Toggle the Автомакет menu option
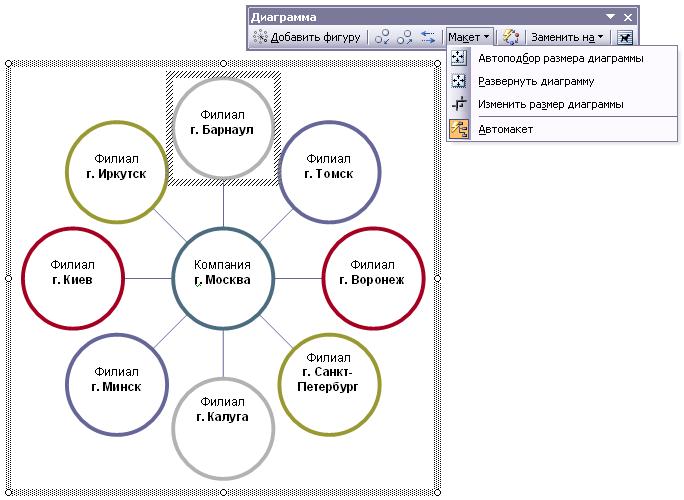This screenshot has height=500, width=684. [x=562, y=129]
